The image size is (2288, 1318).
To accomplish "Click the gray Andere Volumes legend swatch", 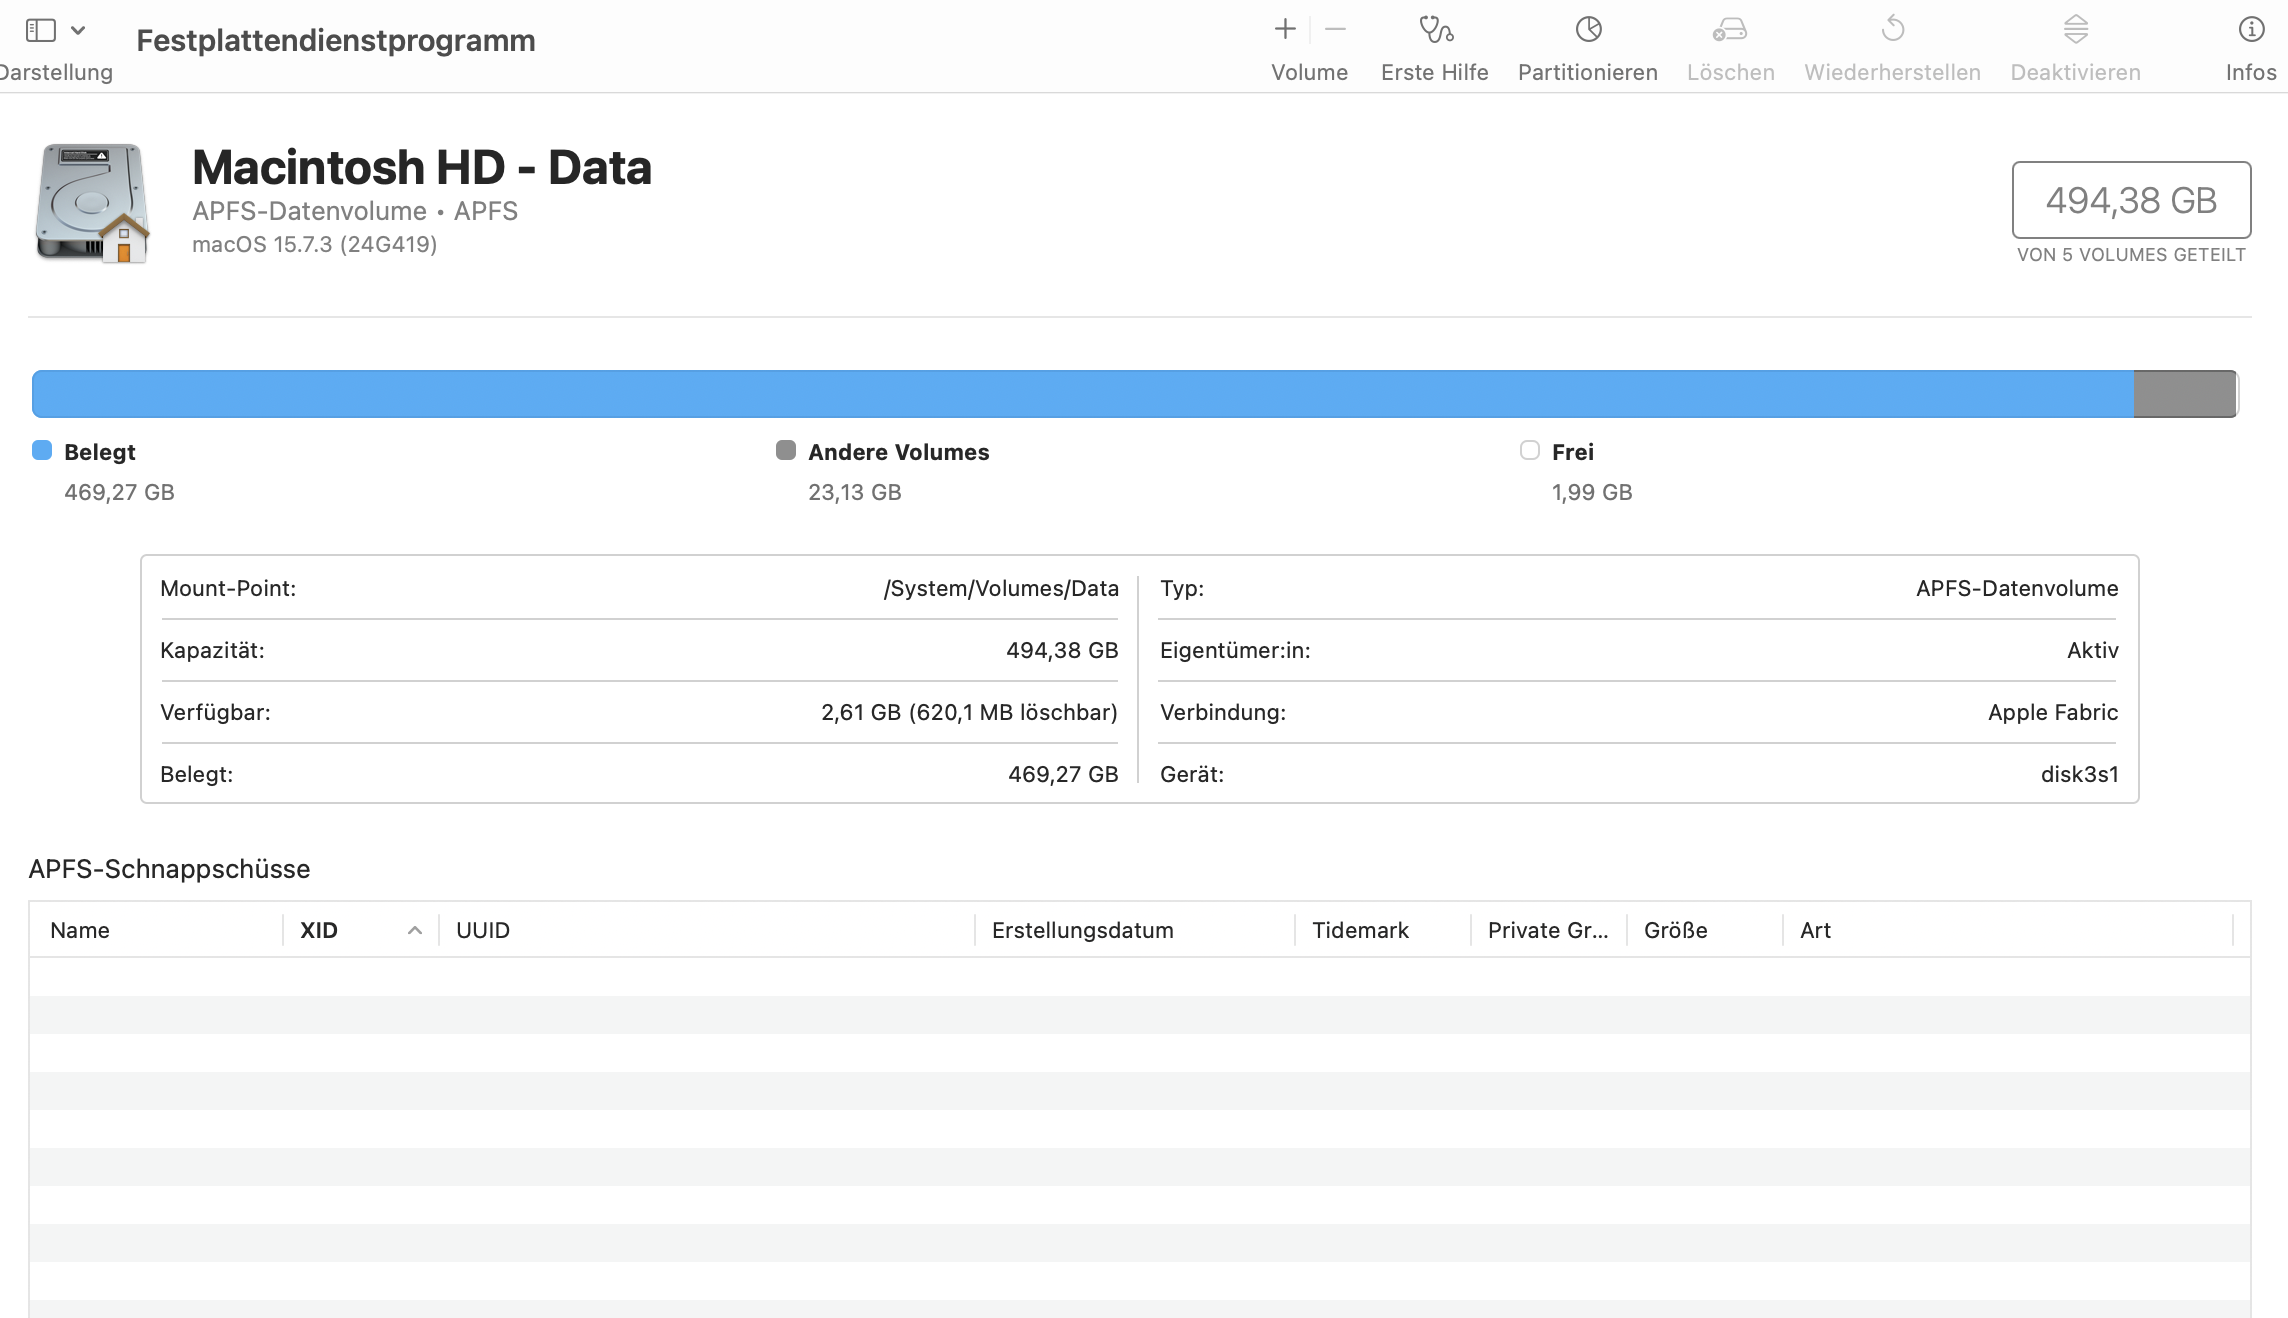I will (x=786, y=451).
